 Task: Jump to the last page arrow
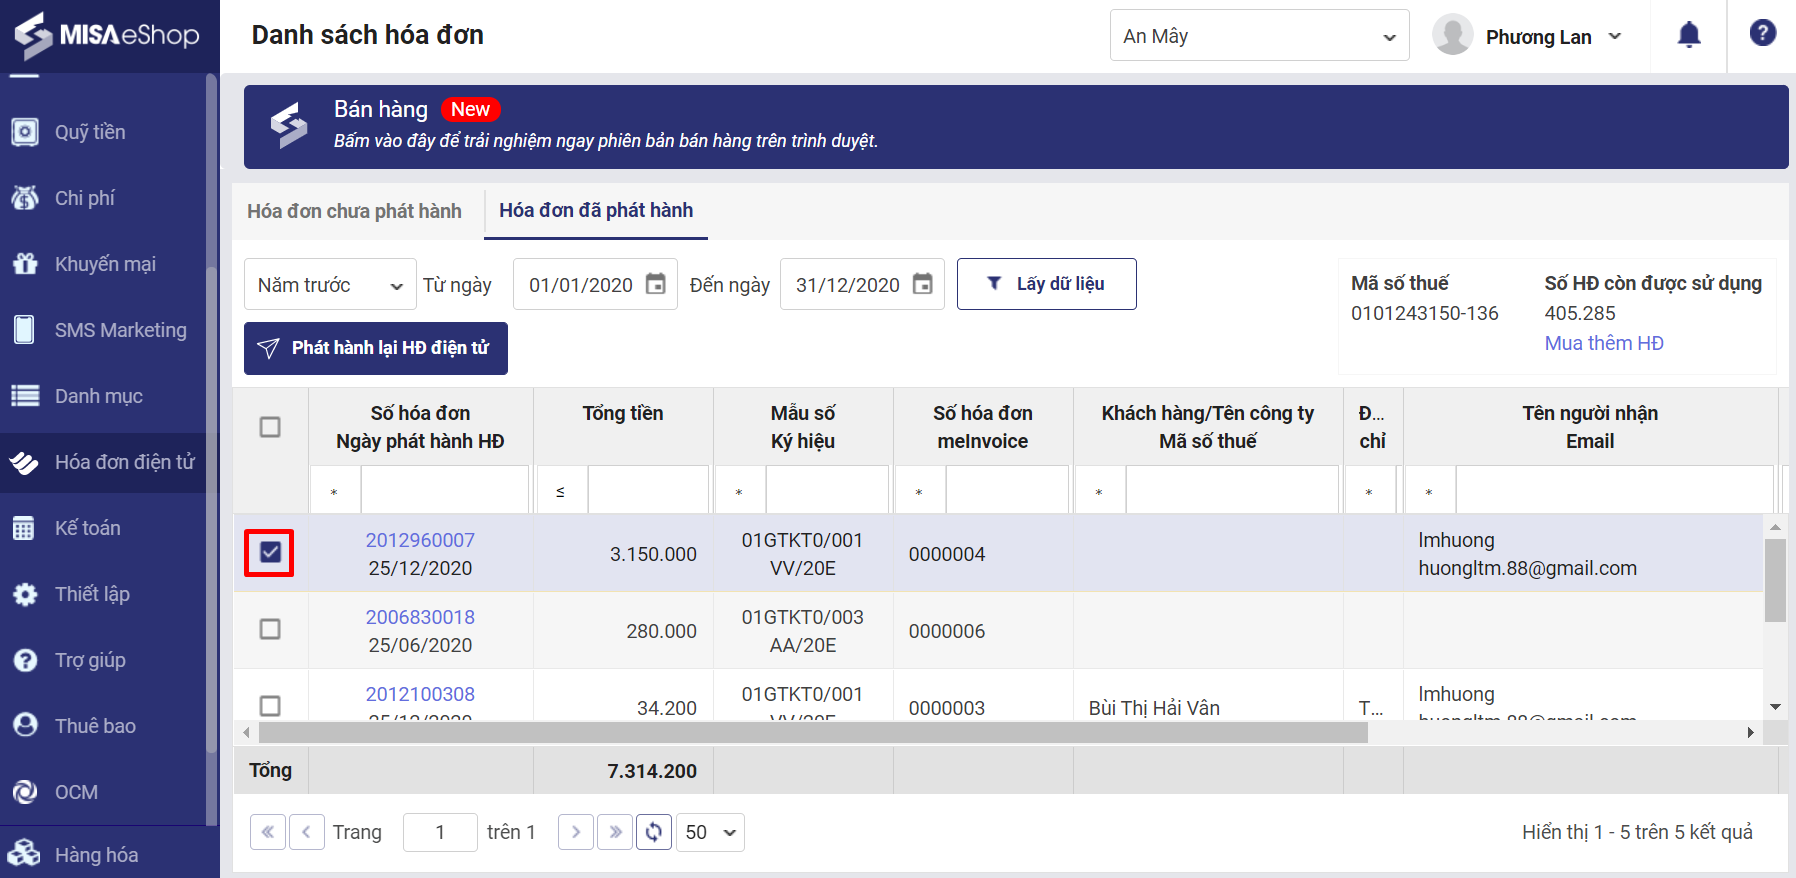pos(615,832)
